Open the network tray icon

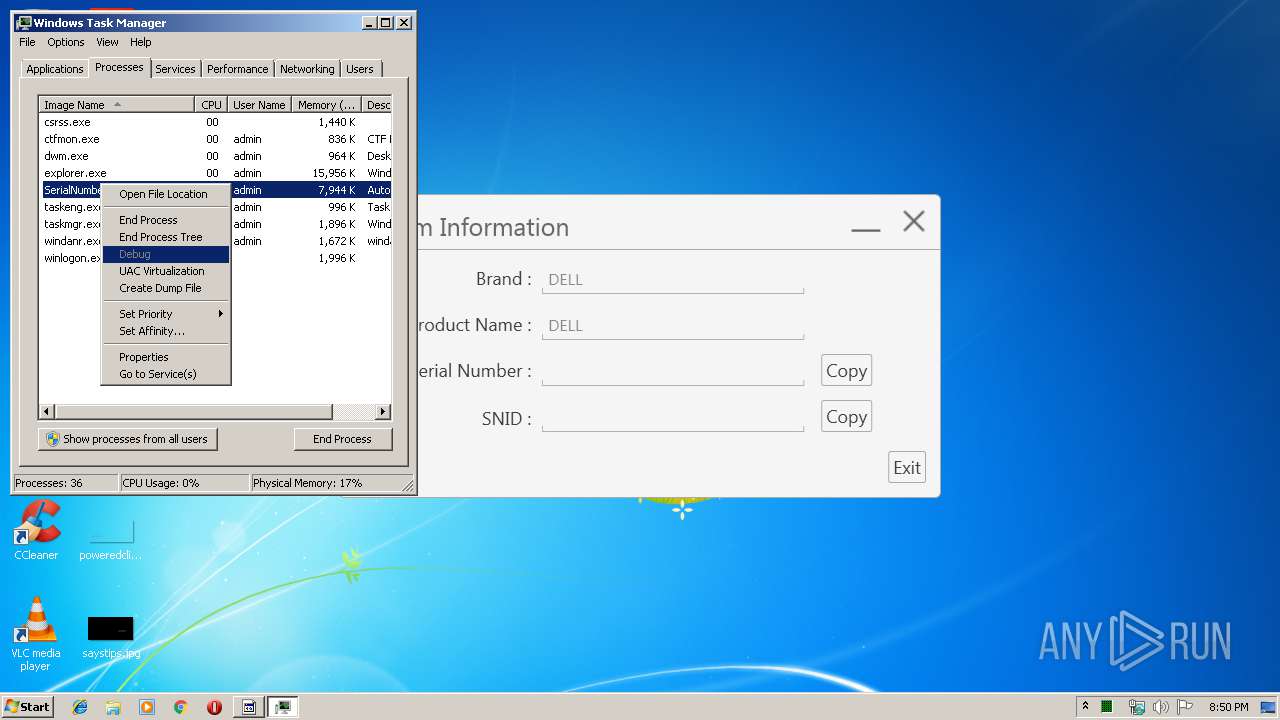pyautogui.click(x=1137, y=707)
